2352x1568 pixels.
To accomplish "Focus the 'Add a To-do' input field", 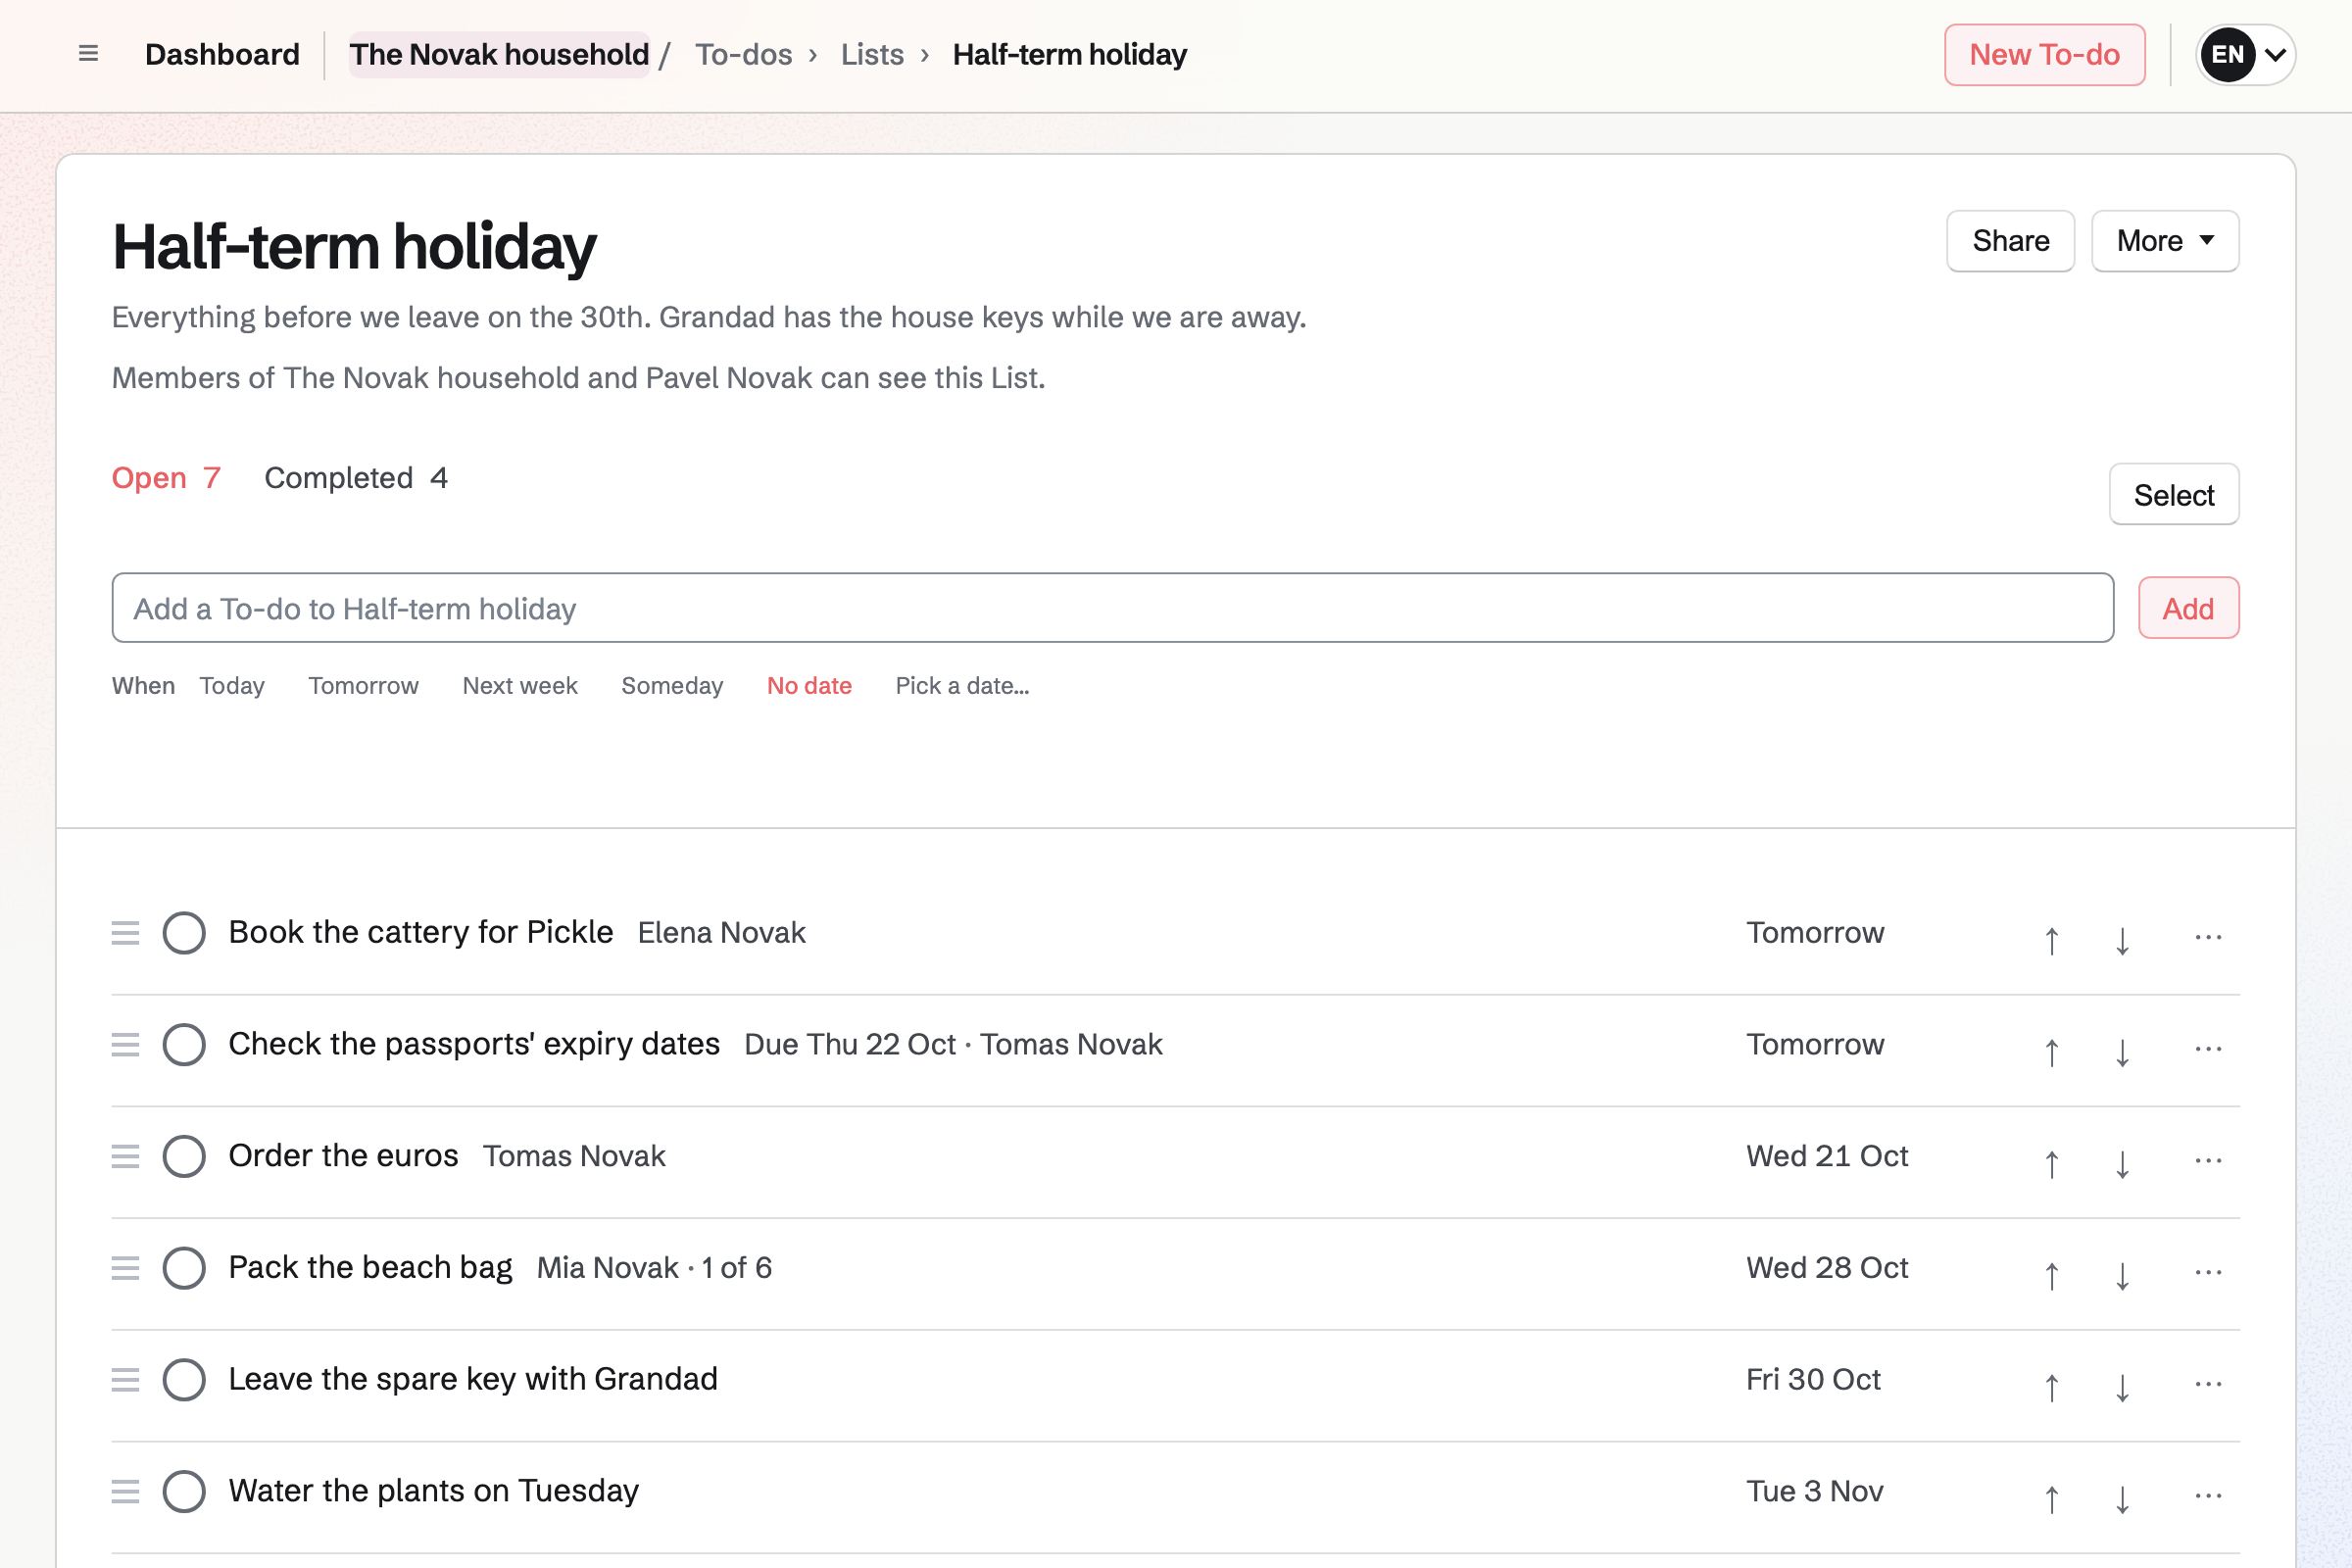I will [x=1112, y=609].
